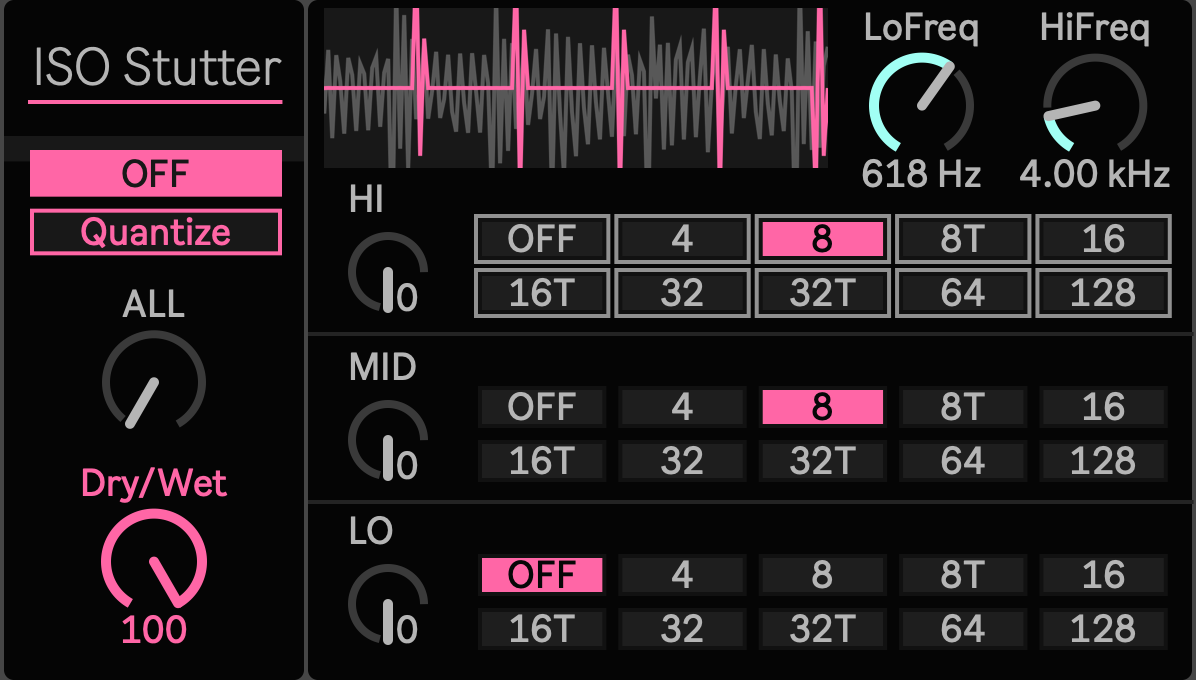Click the ISO Stutter title
The image size is (1196, 680).
156,68
